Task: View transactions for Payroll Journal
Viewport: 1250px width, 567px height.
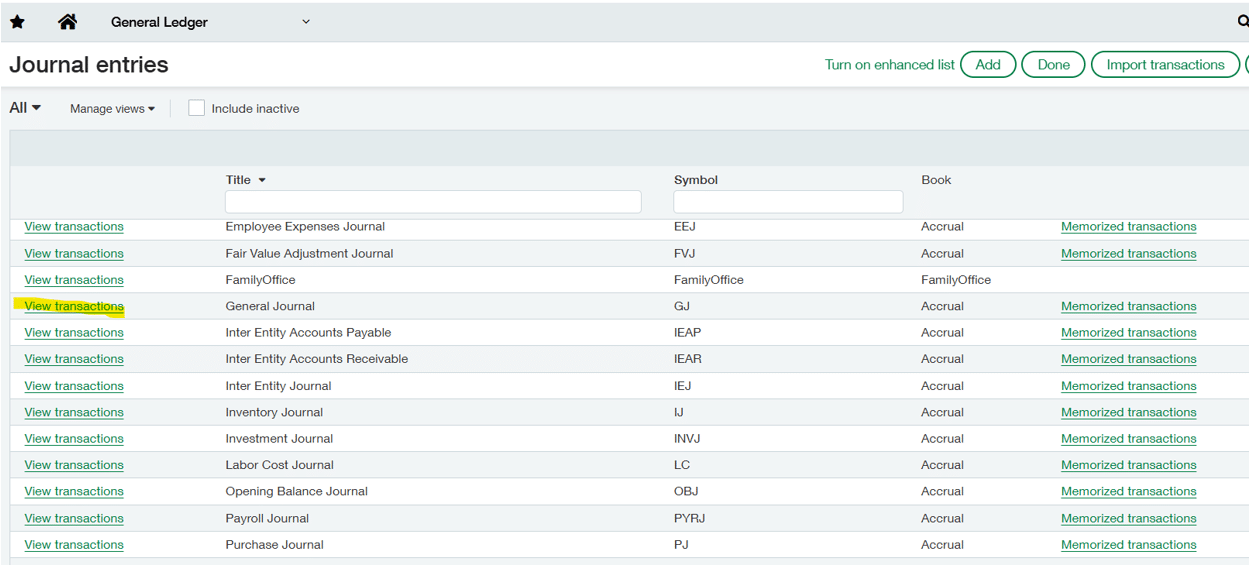Action: point(74,518)
